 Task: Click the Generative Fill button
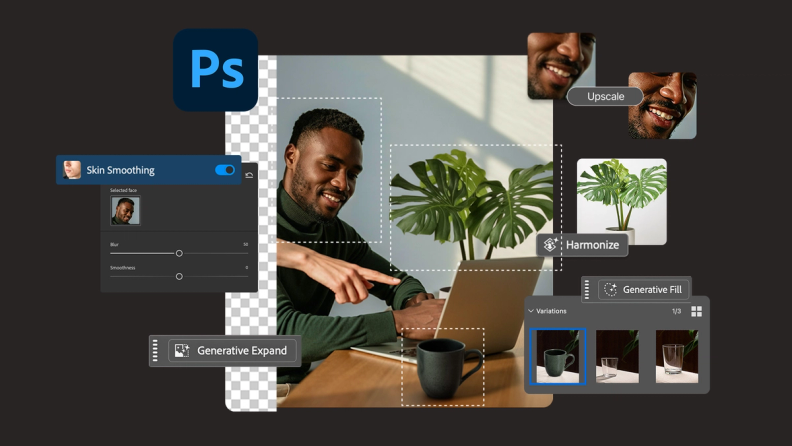[644, 289]
